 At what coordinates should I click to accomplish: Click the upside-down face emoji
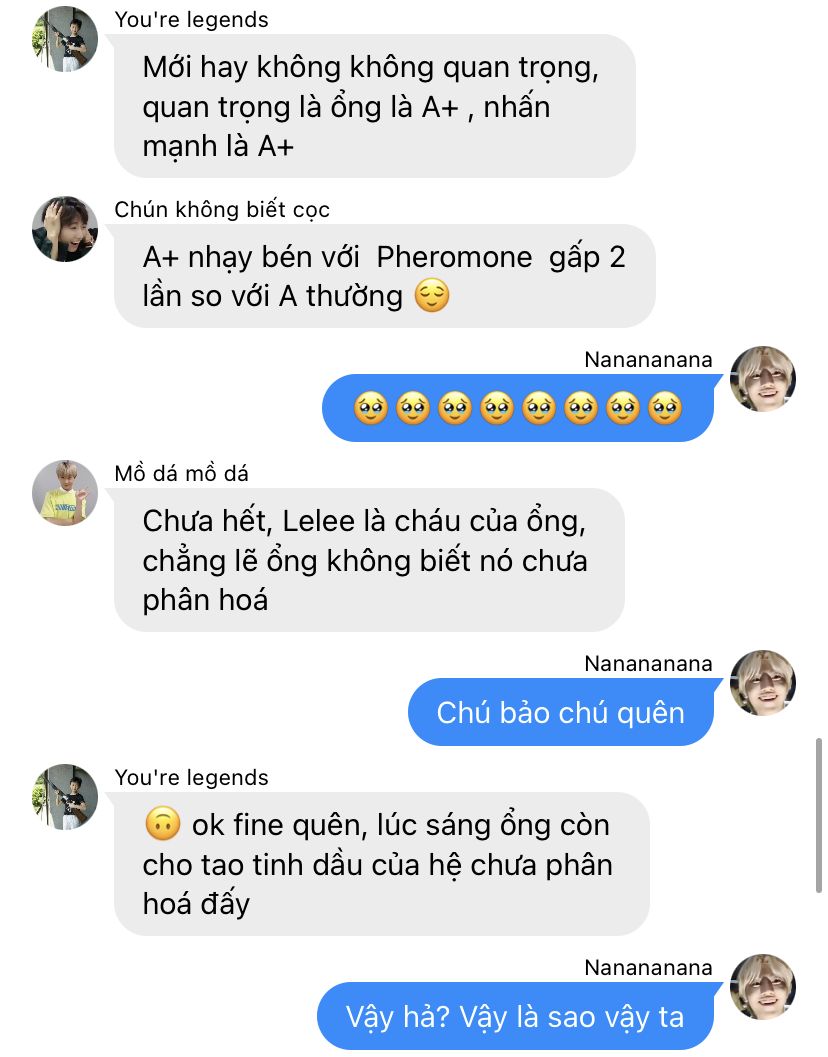162,824
